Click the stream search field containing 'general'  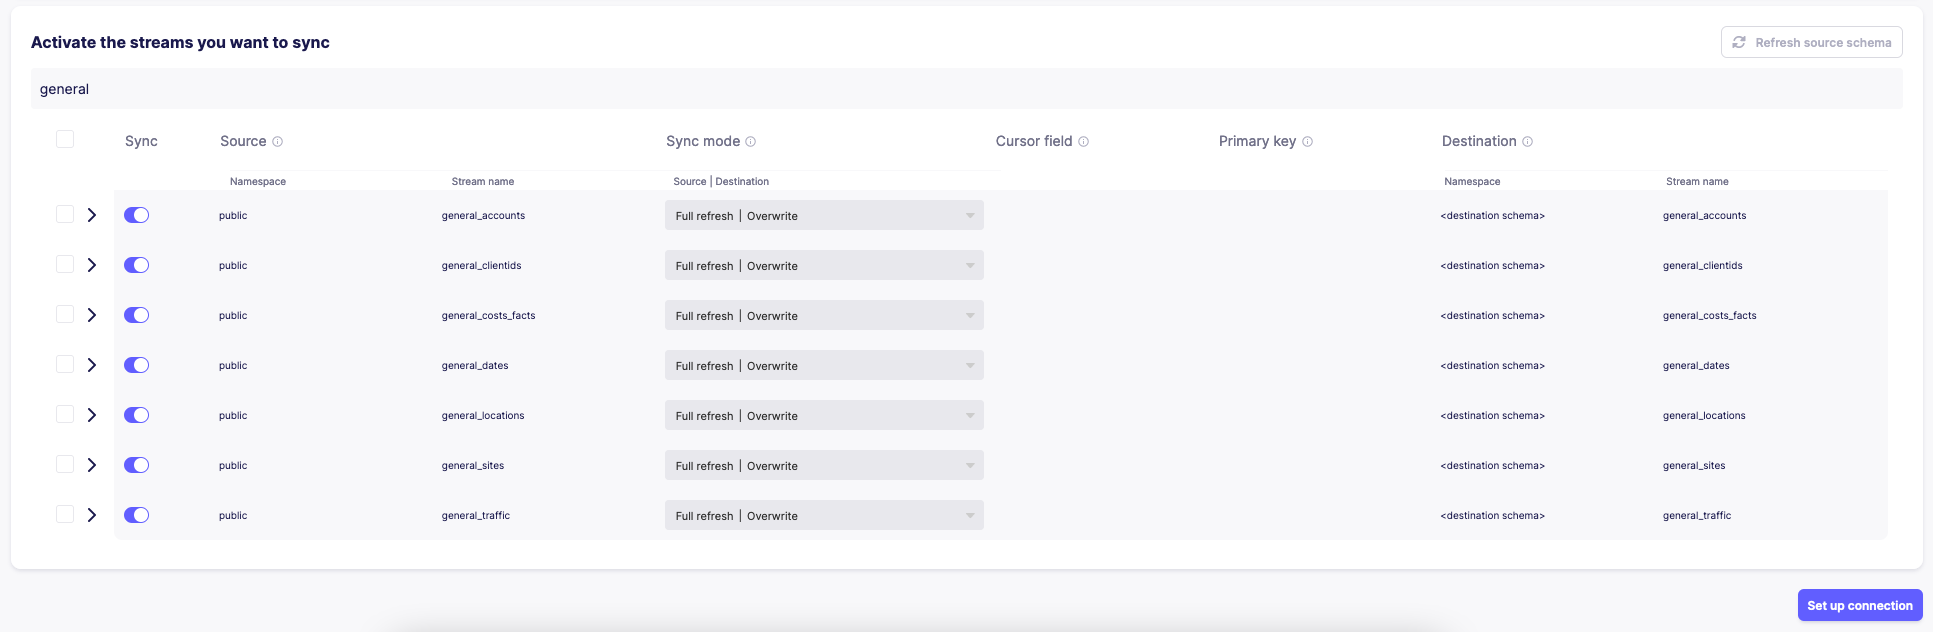coord(966,89)
